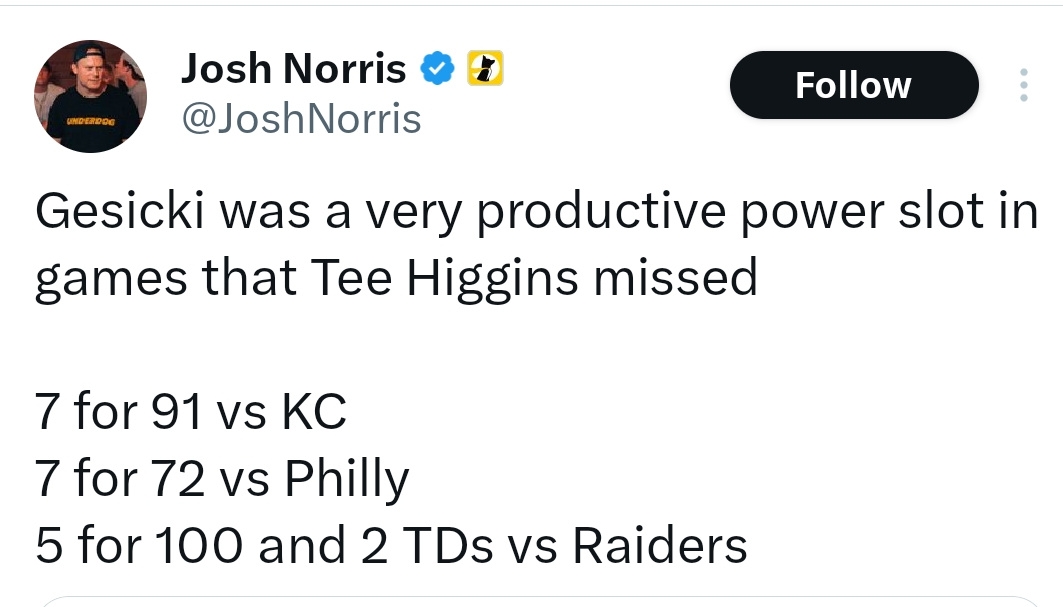The image size is (1063, 607).
Task: Click the '5 for 100' stat text
Action: pyautogui.click(x=139, y=545)
